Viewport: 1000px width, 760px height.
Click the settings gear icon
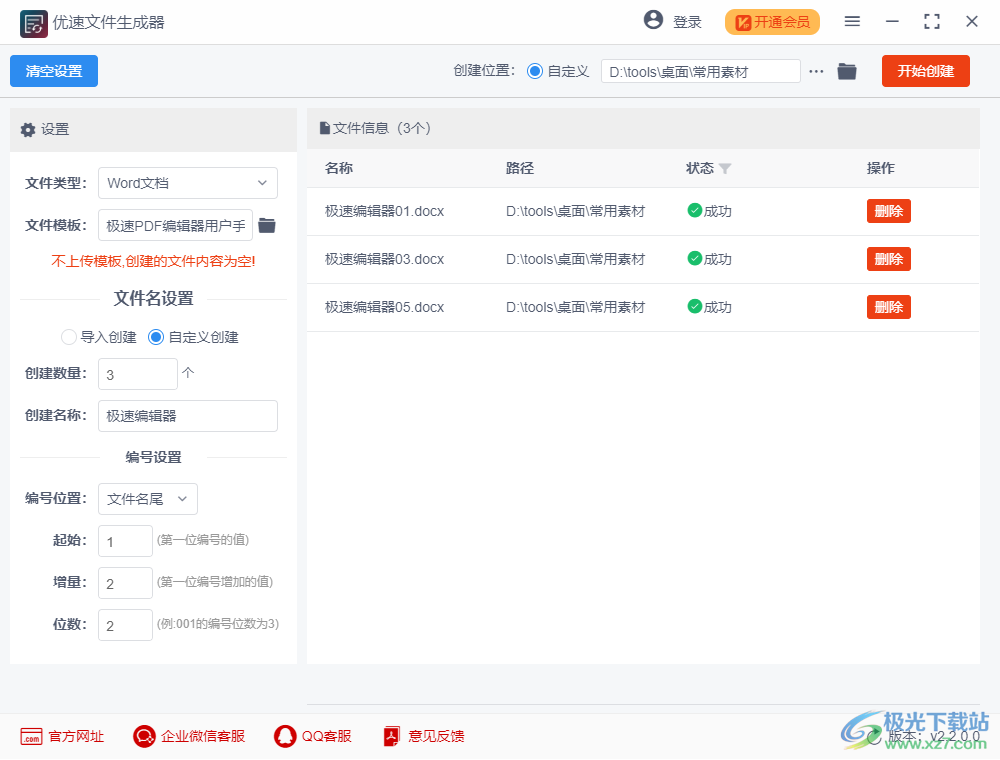[x=27, y=130]
